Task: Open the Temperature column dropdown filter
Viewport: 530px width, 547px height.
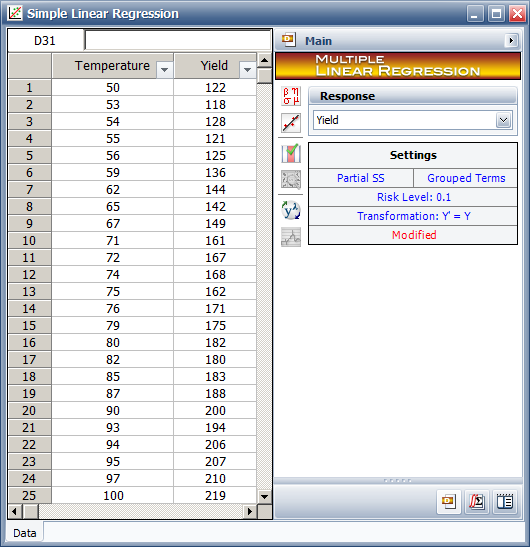Action: tap(164, 69)
